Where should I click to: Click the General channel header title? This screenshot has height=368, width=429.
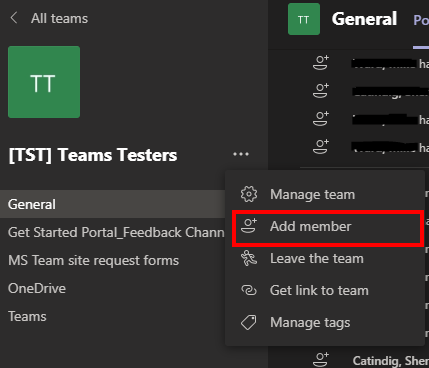(364, 19)
